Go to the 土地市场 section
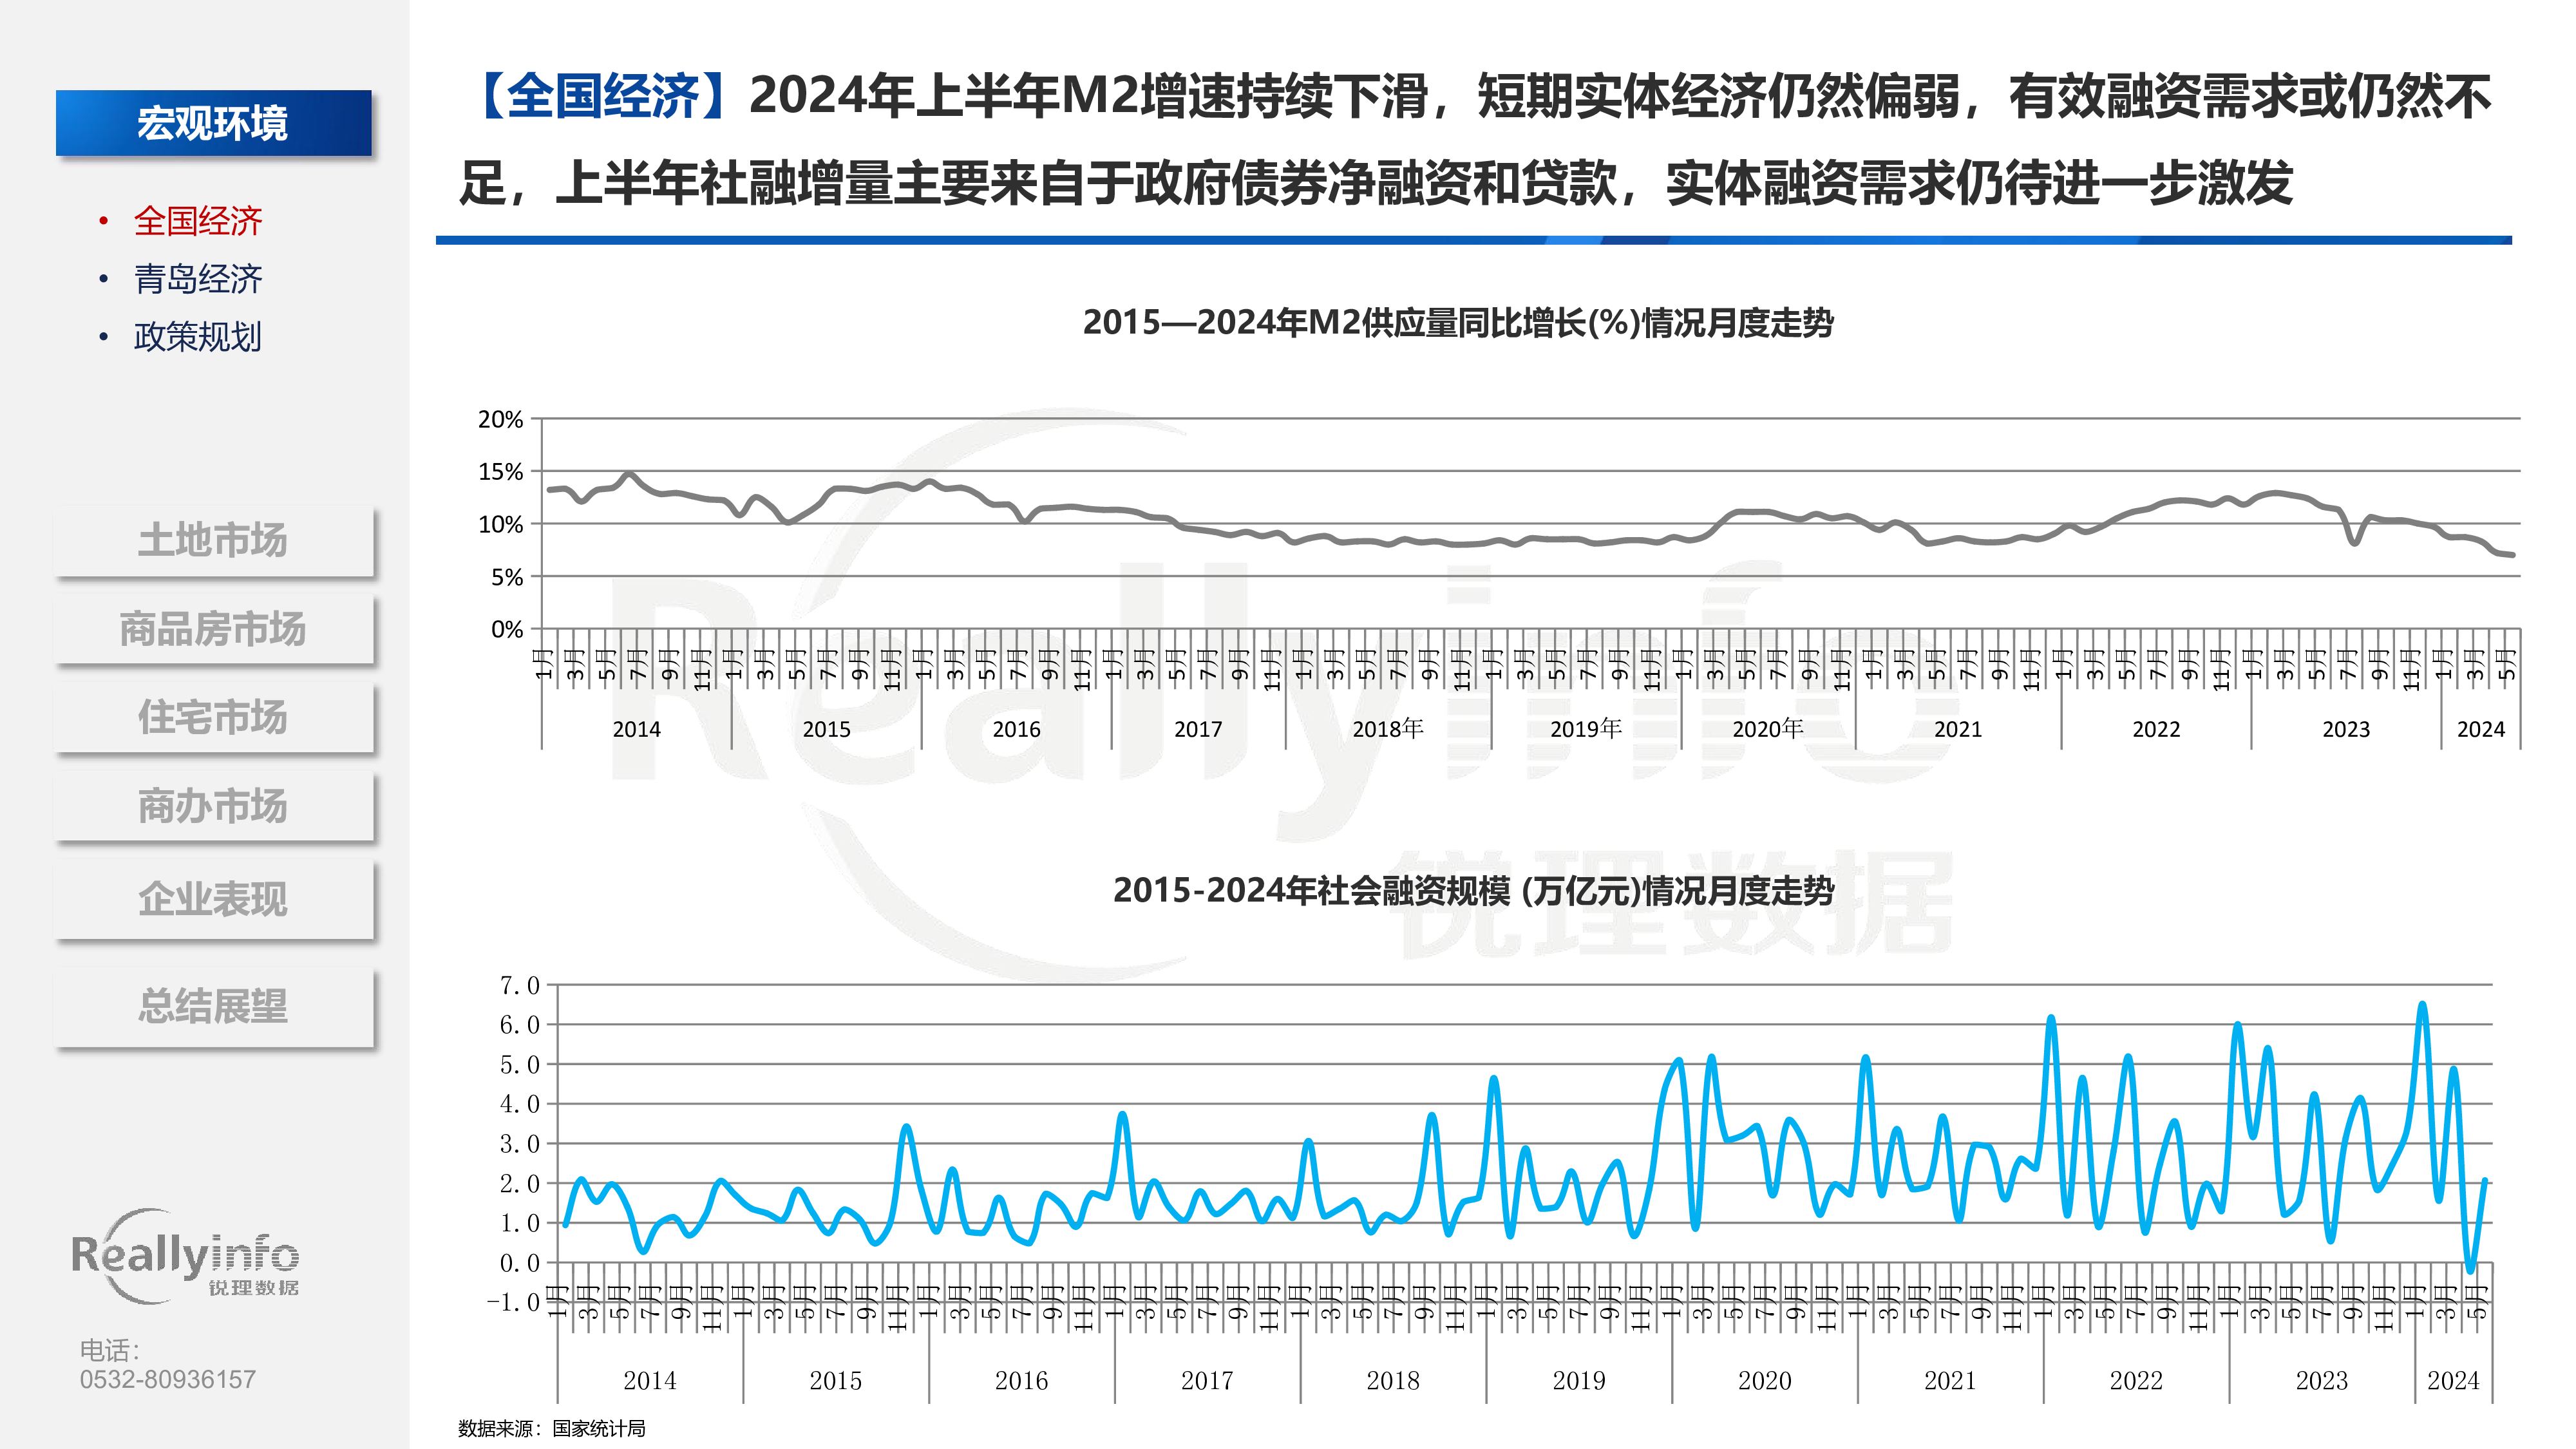The height and width of the screenshot is (1449, 2576). 213,540
